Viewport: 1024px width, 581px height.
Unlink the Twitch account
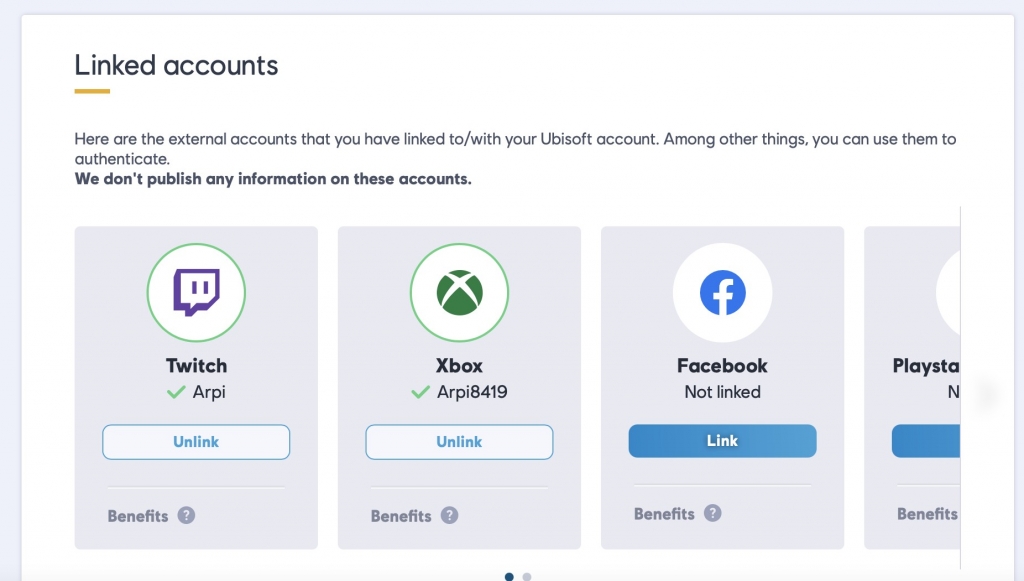click(x=196, y=442)
